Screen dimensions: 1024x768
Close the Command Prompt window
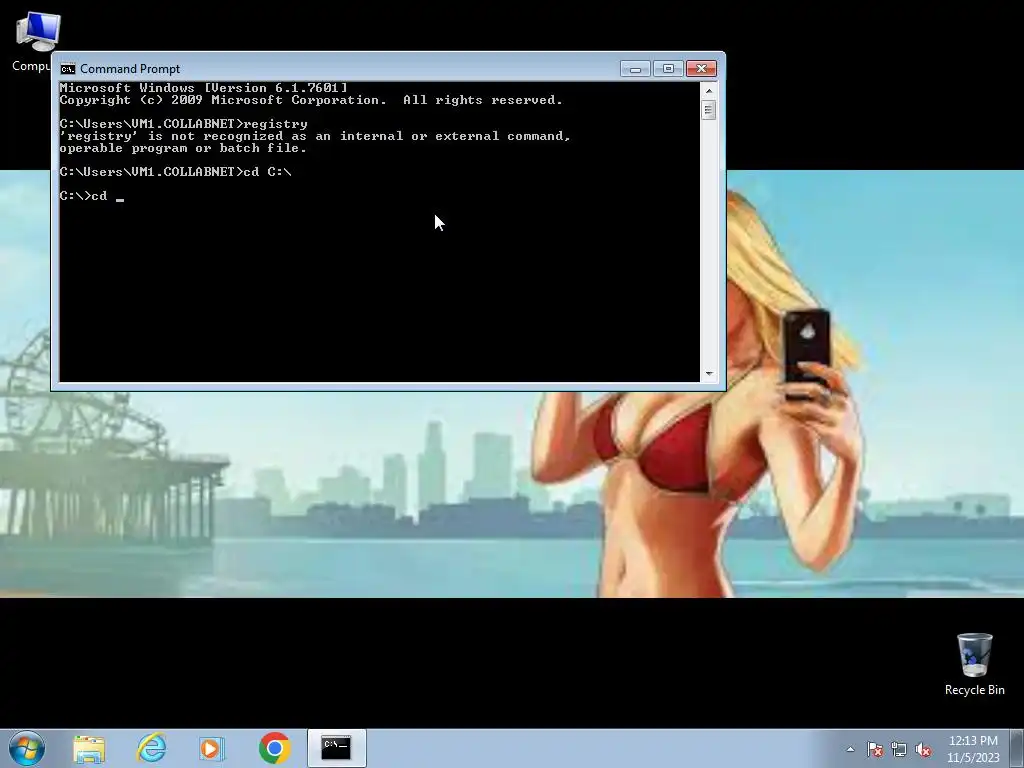[x=701, y=69]
